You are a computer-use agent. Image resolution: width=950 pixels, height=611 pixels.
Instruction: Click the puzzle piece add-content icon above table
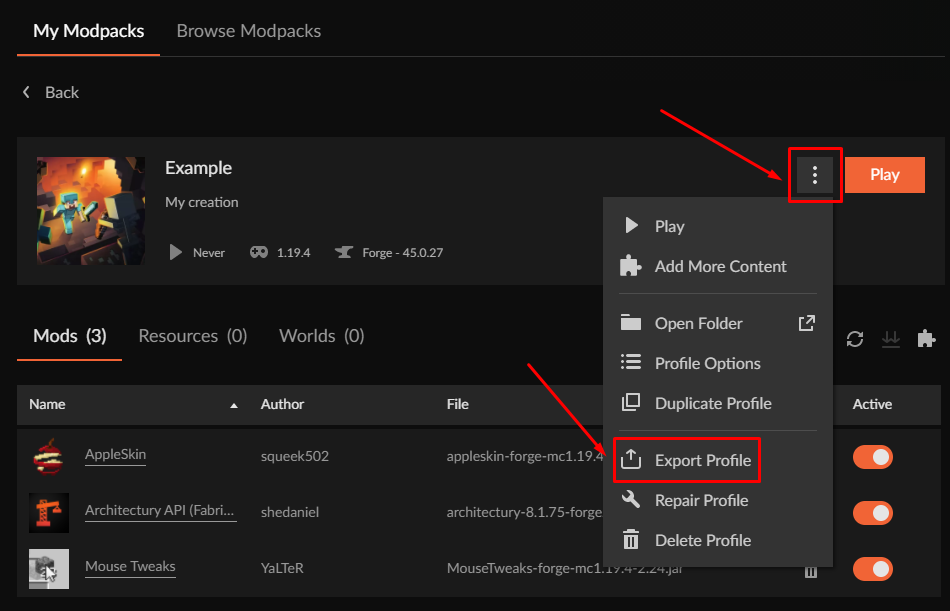926,339
